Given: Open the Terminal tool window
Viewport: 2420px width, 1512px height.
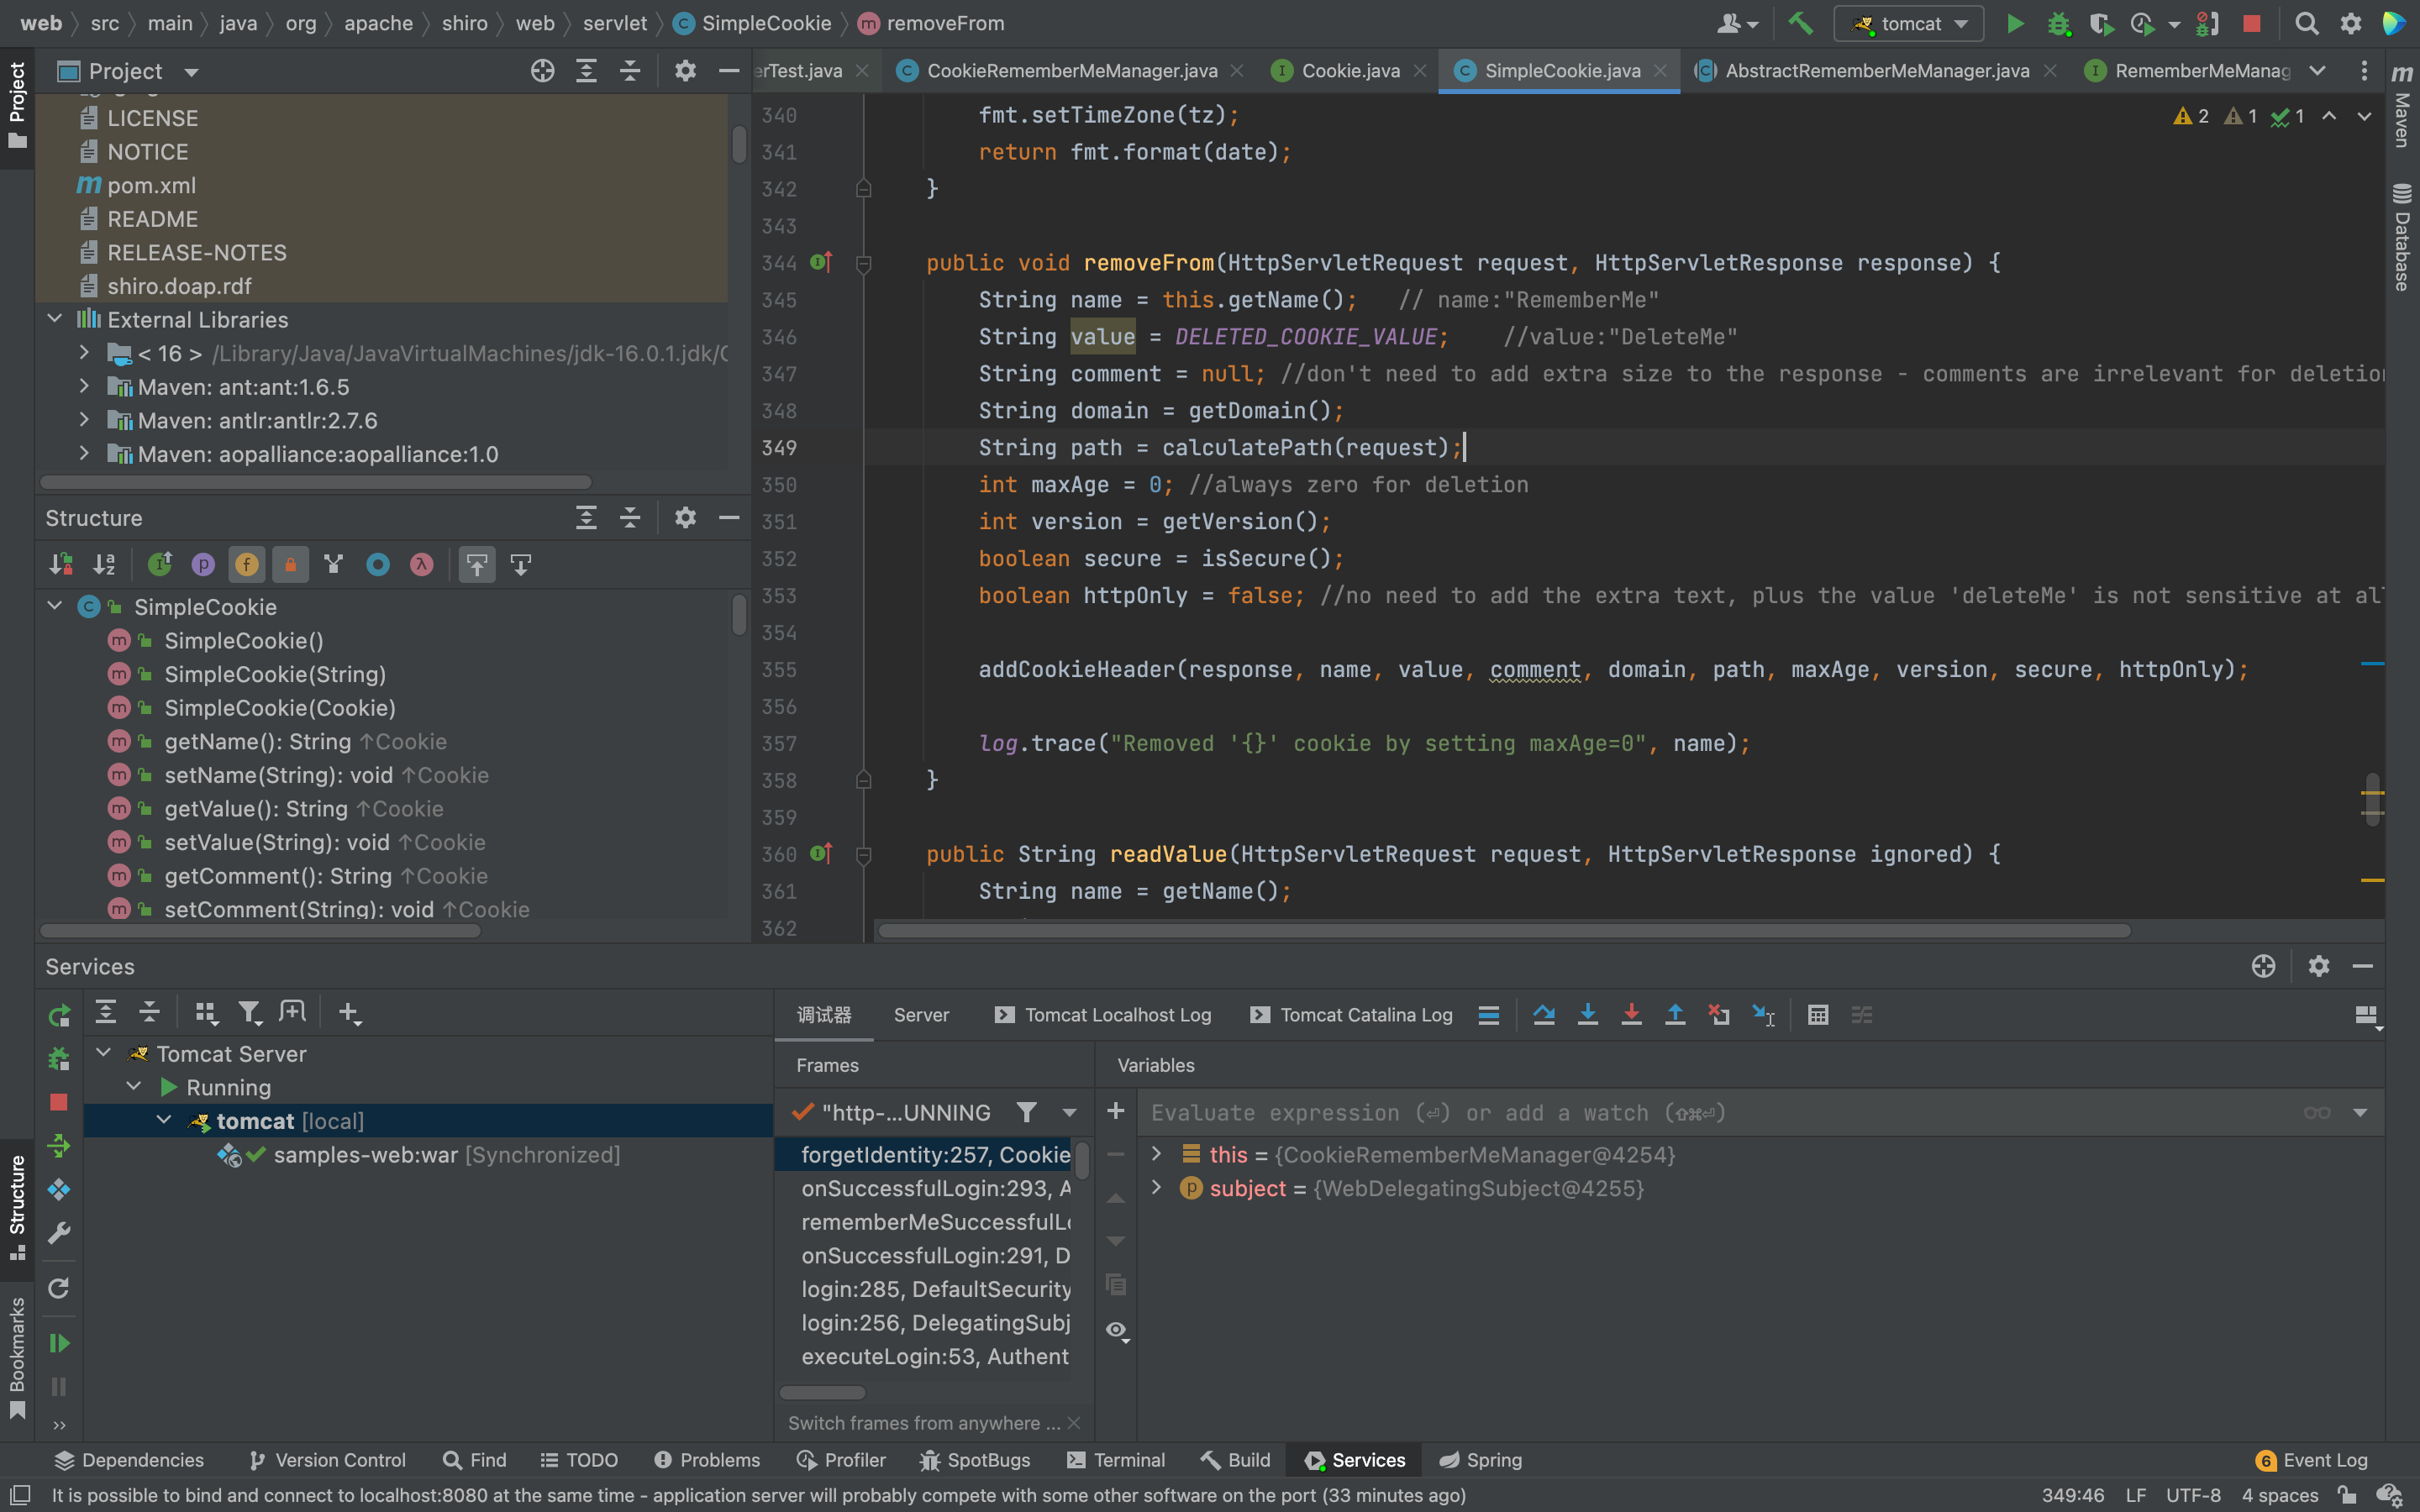Looking at the screenshot, I should (x=1116, y=1460).
